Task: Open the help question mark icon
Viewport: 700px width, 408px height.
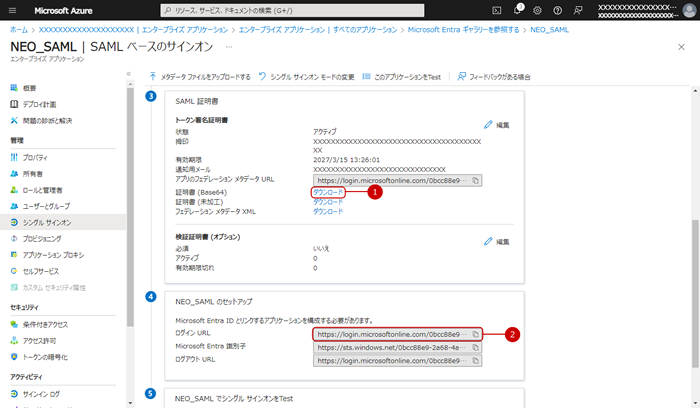Action: coord(558,10)
